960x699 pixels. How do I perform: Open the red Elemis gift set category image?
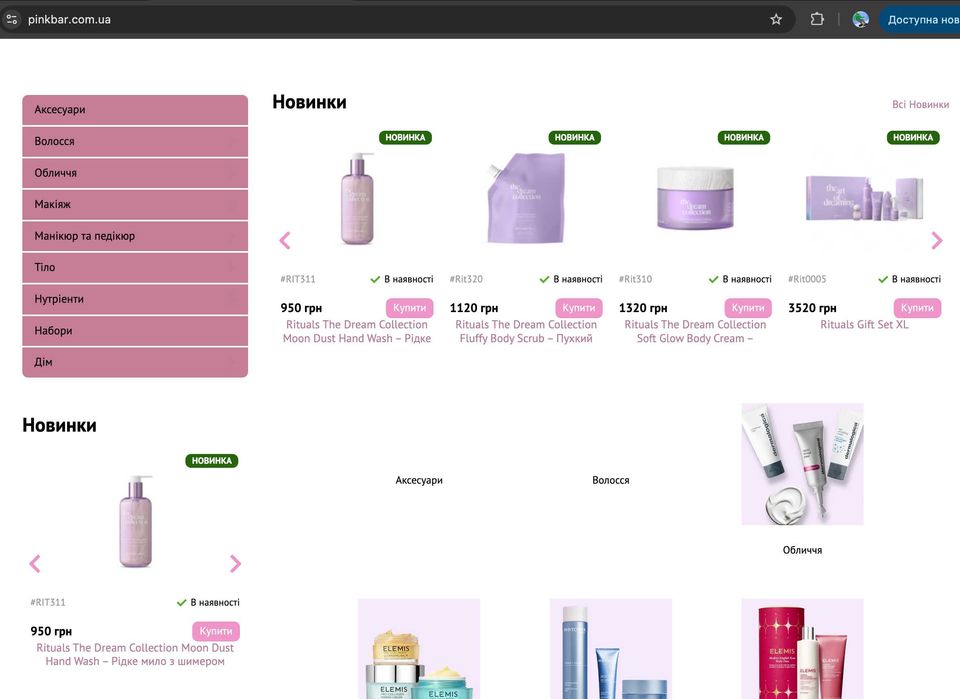pos(803,649)
